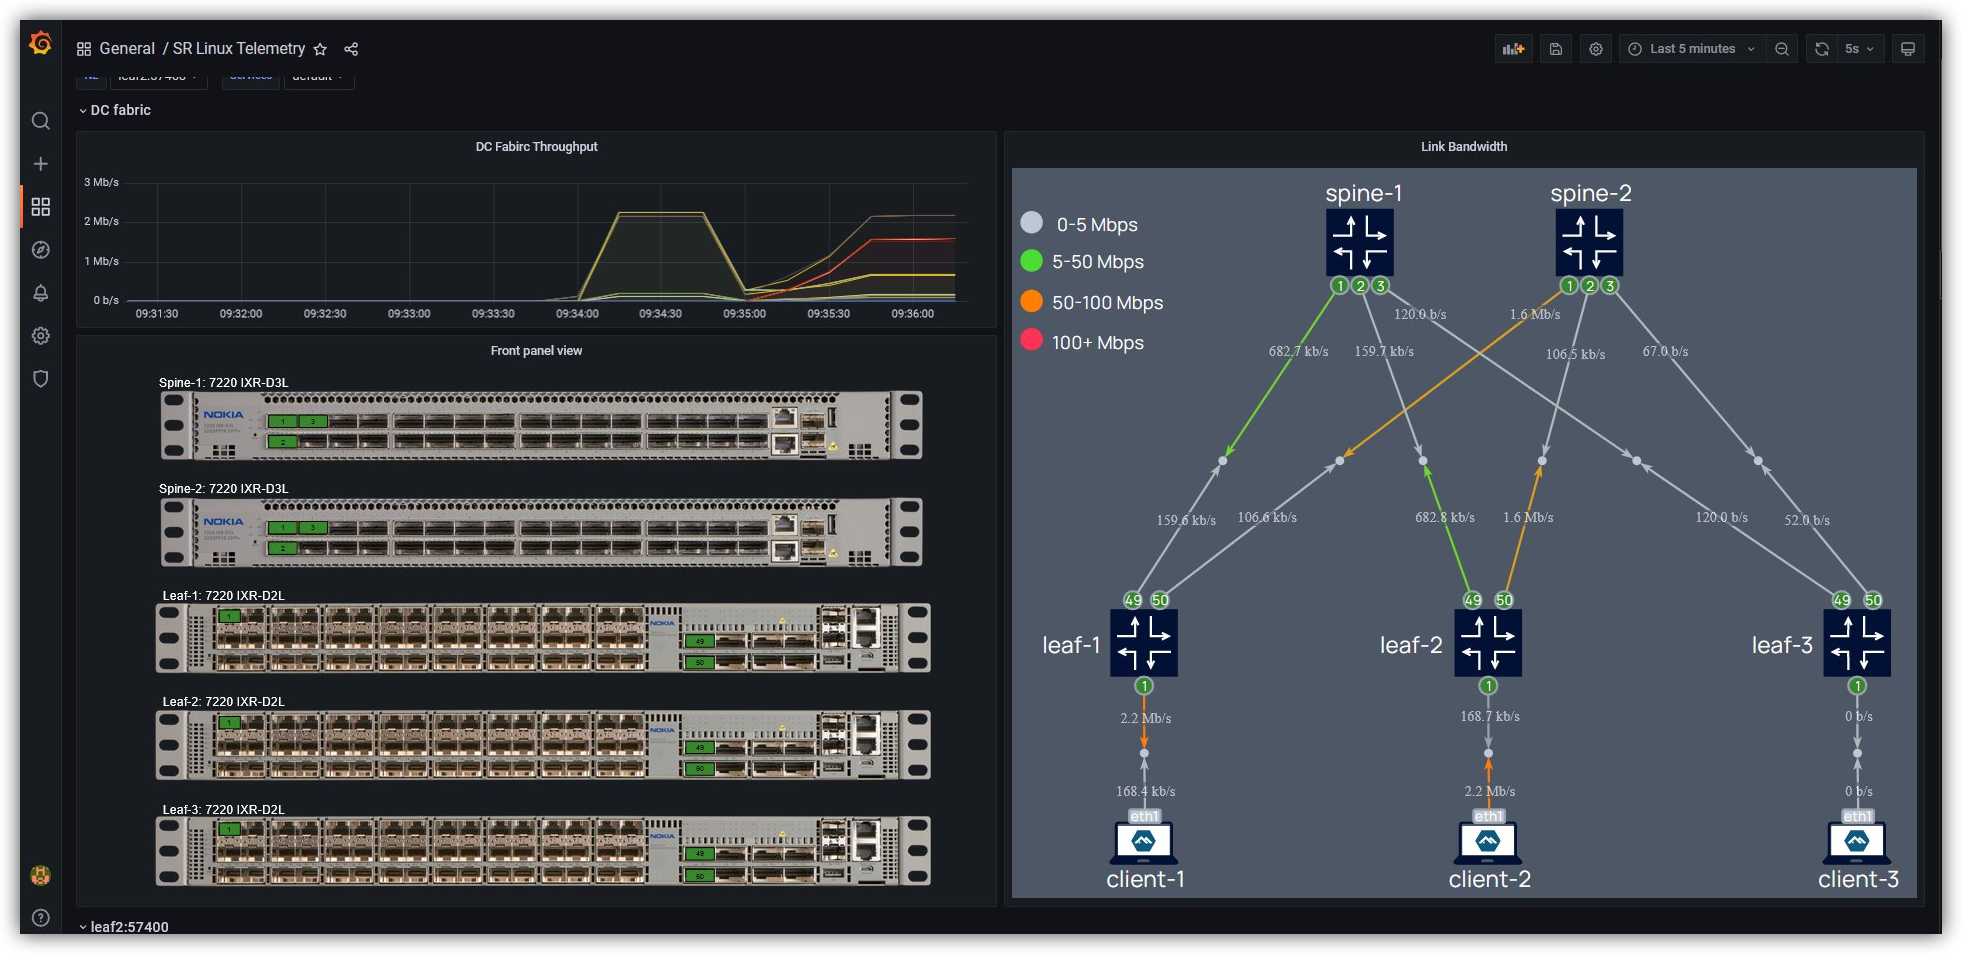Click the green 5-50 Mbps legend swatch
Viewport: 1962px width, 954px height.
click(1032, 261)
